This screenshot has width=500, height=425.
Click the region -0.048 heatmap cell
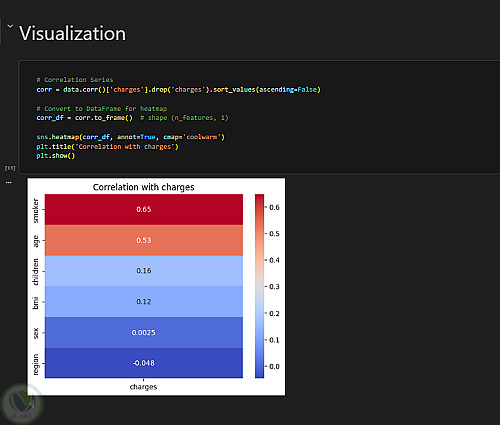click(x=144, y=363)
